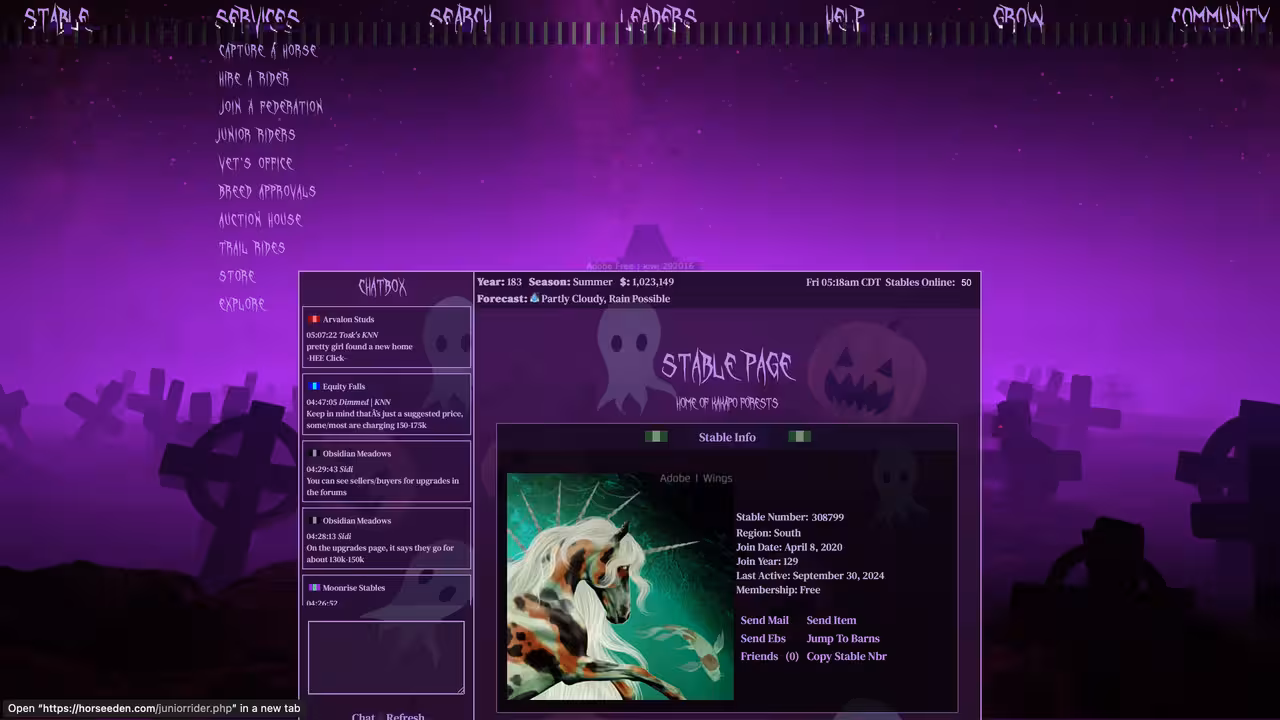Screen dimensions: 1280x720
Task: Open the Grow menu
Action: click(1018, 19)
